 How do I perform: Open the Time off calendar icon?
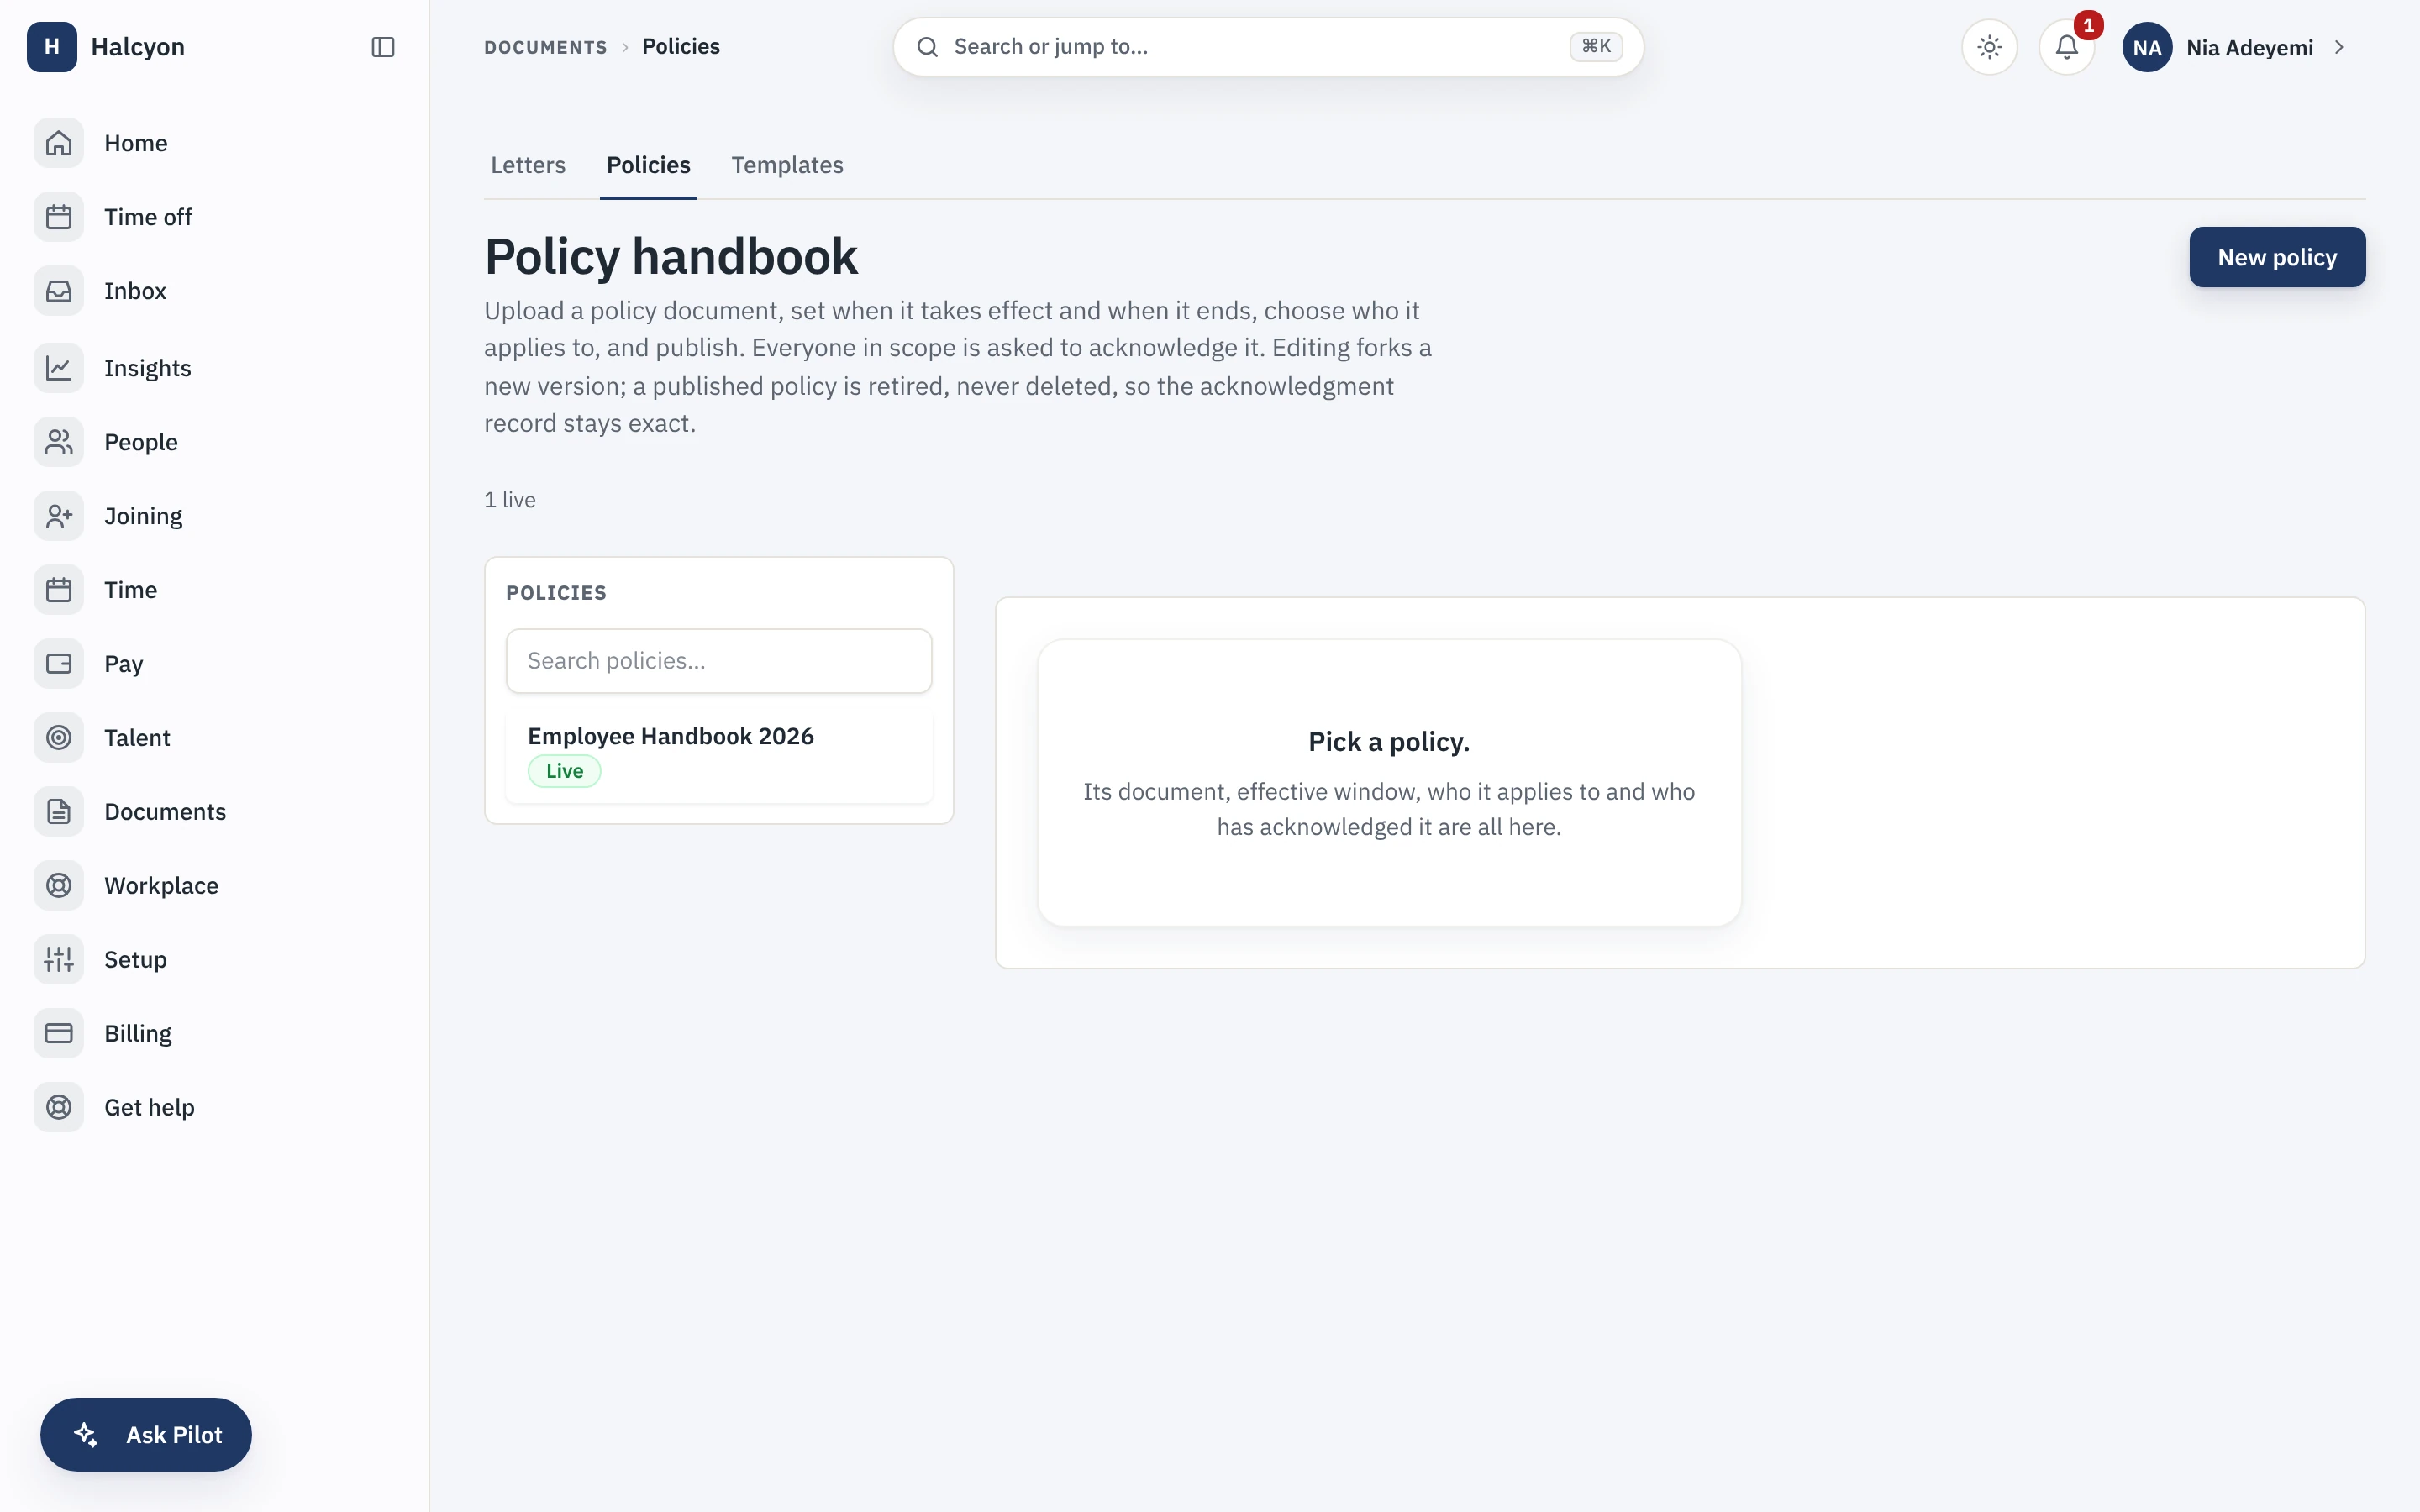[59, 217]
